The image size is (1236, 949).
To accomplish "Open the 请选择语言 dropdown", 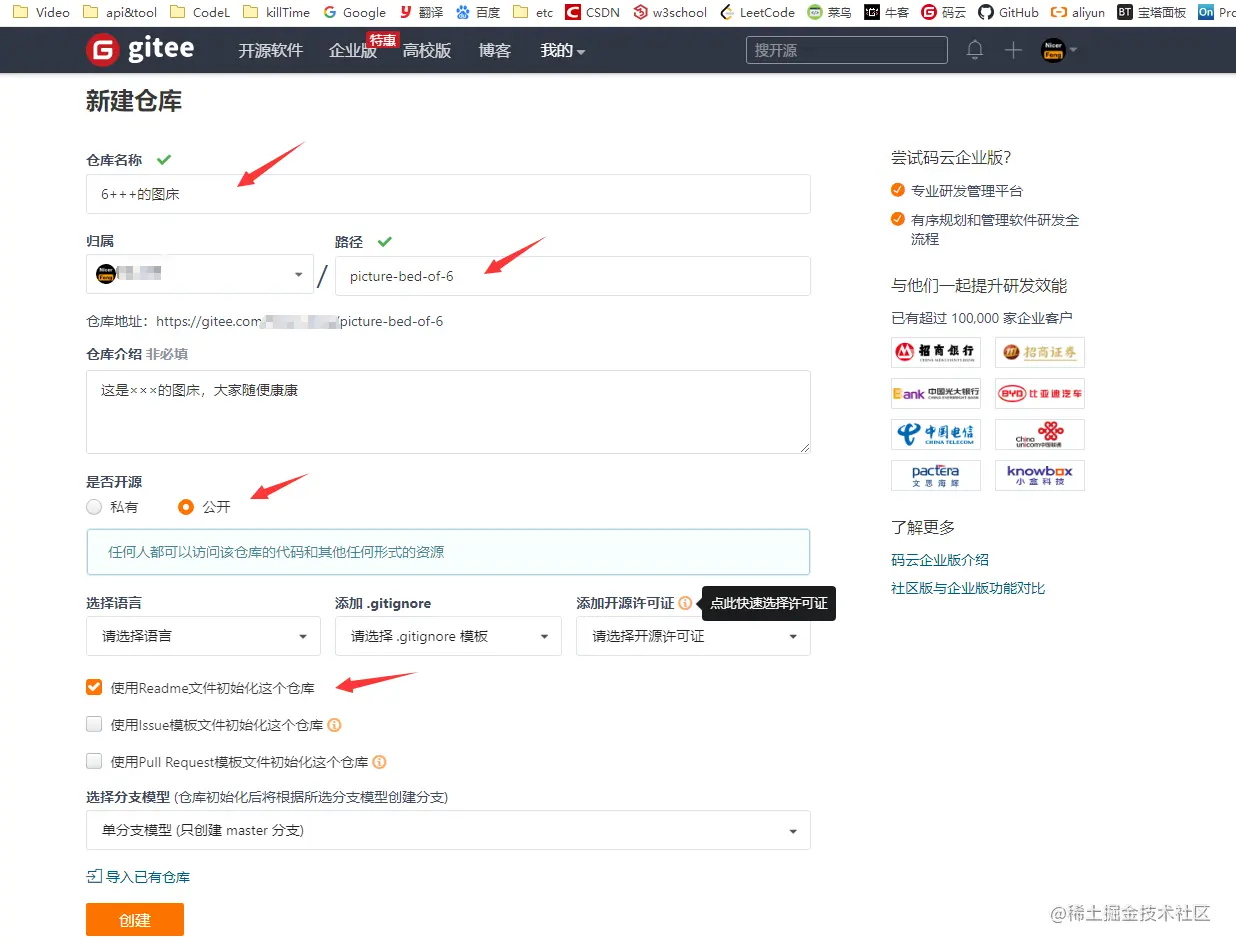I will click(203, 636).
